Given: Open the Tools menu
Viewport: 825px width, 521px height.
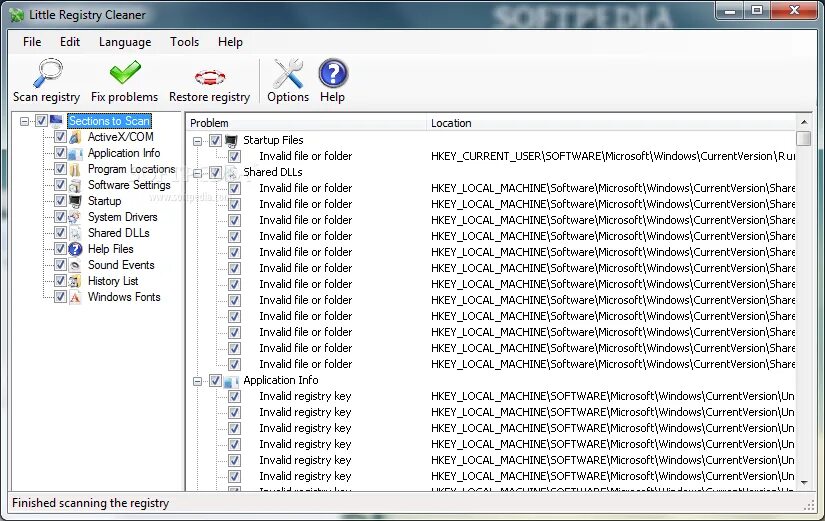Looking at the screenshot, I should [x=185, y=42].
